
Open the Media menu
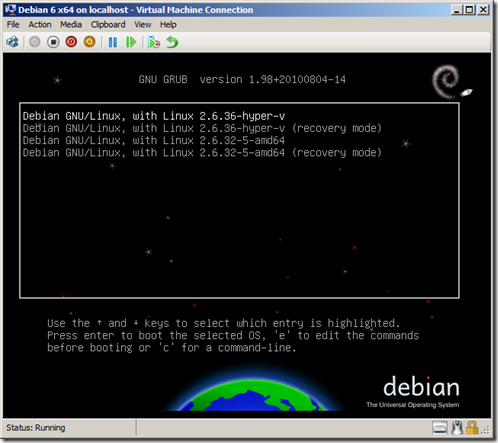(71, 25)
